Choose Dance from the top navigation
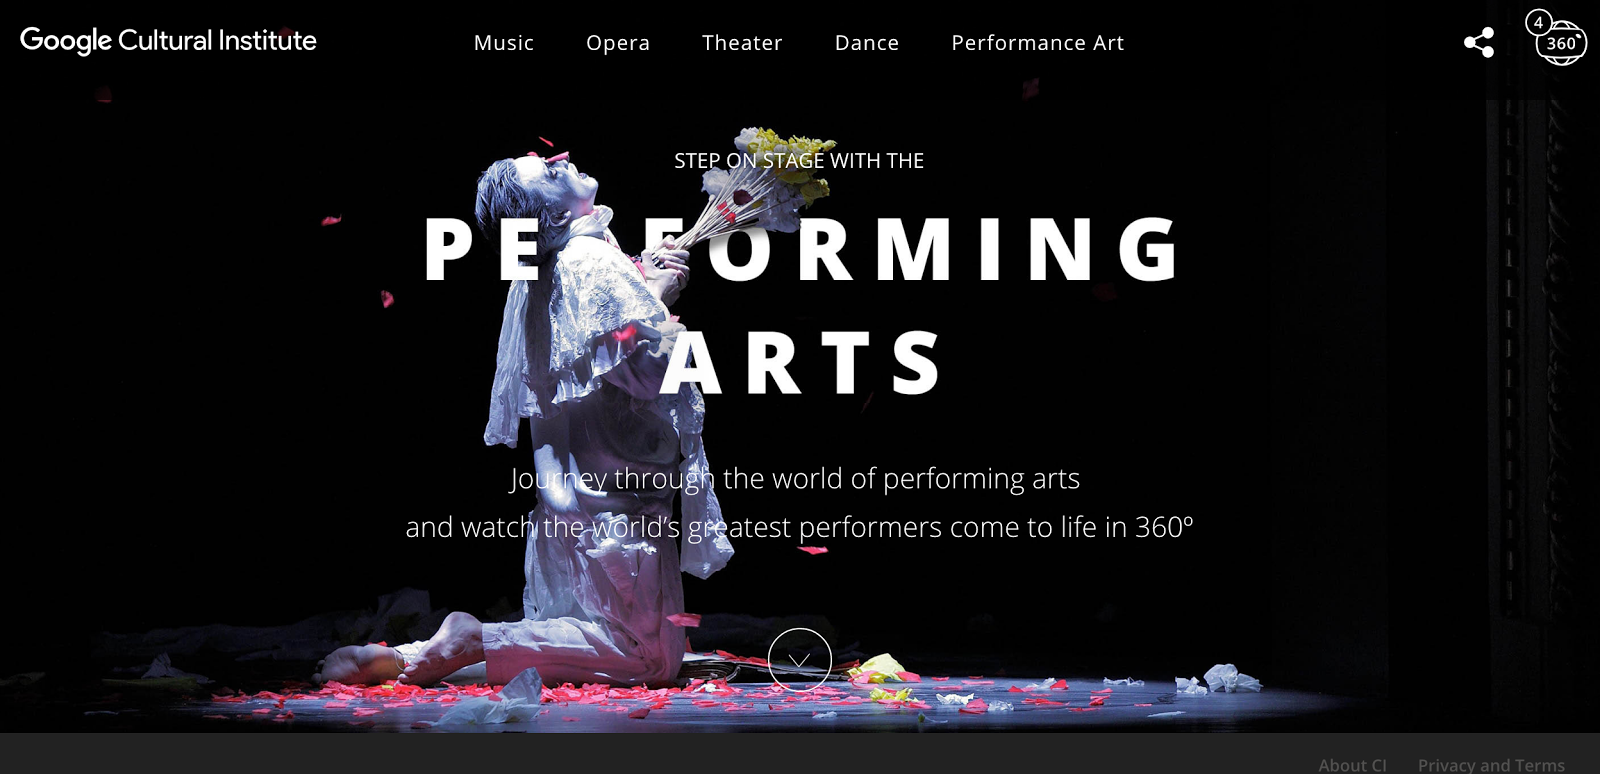 (x=867, y=43)
